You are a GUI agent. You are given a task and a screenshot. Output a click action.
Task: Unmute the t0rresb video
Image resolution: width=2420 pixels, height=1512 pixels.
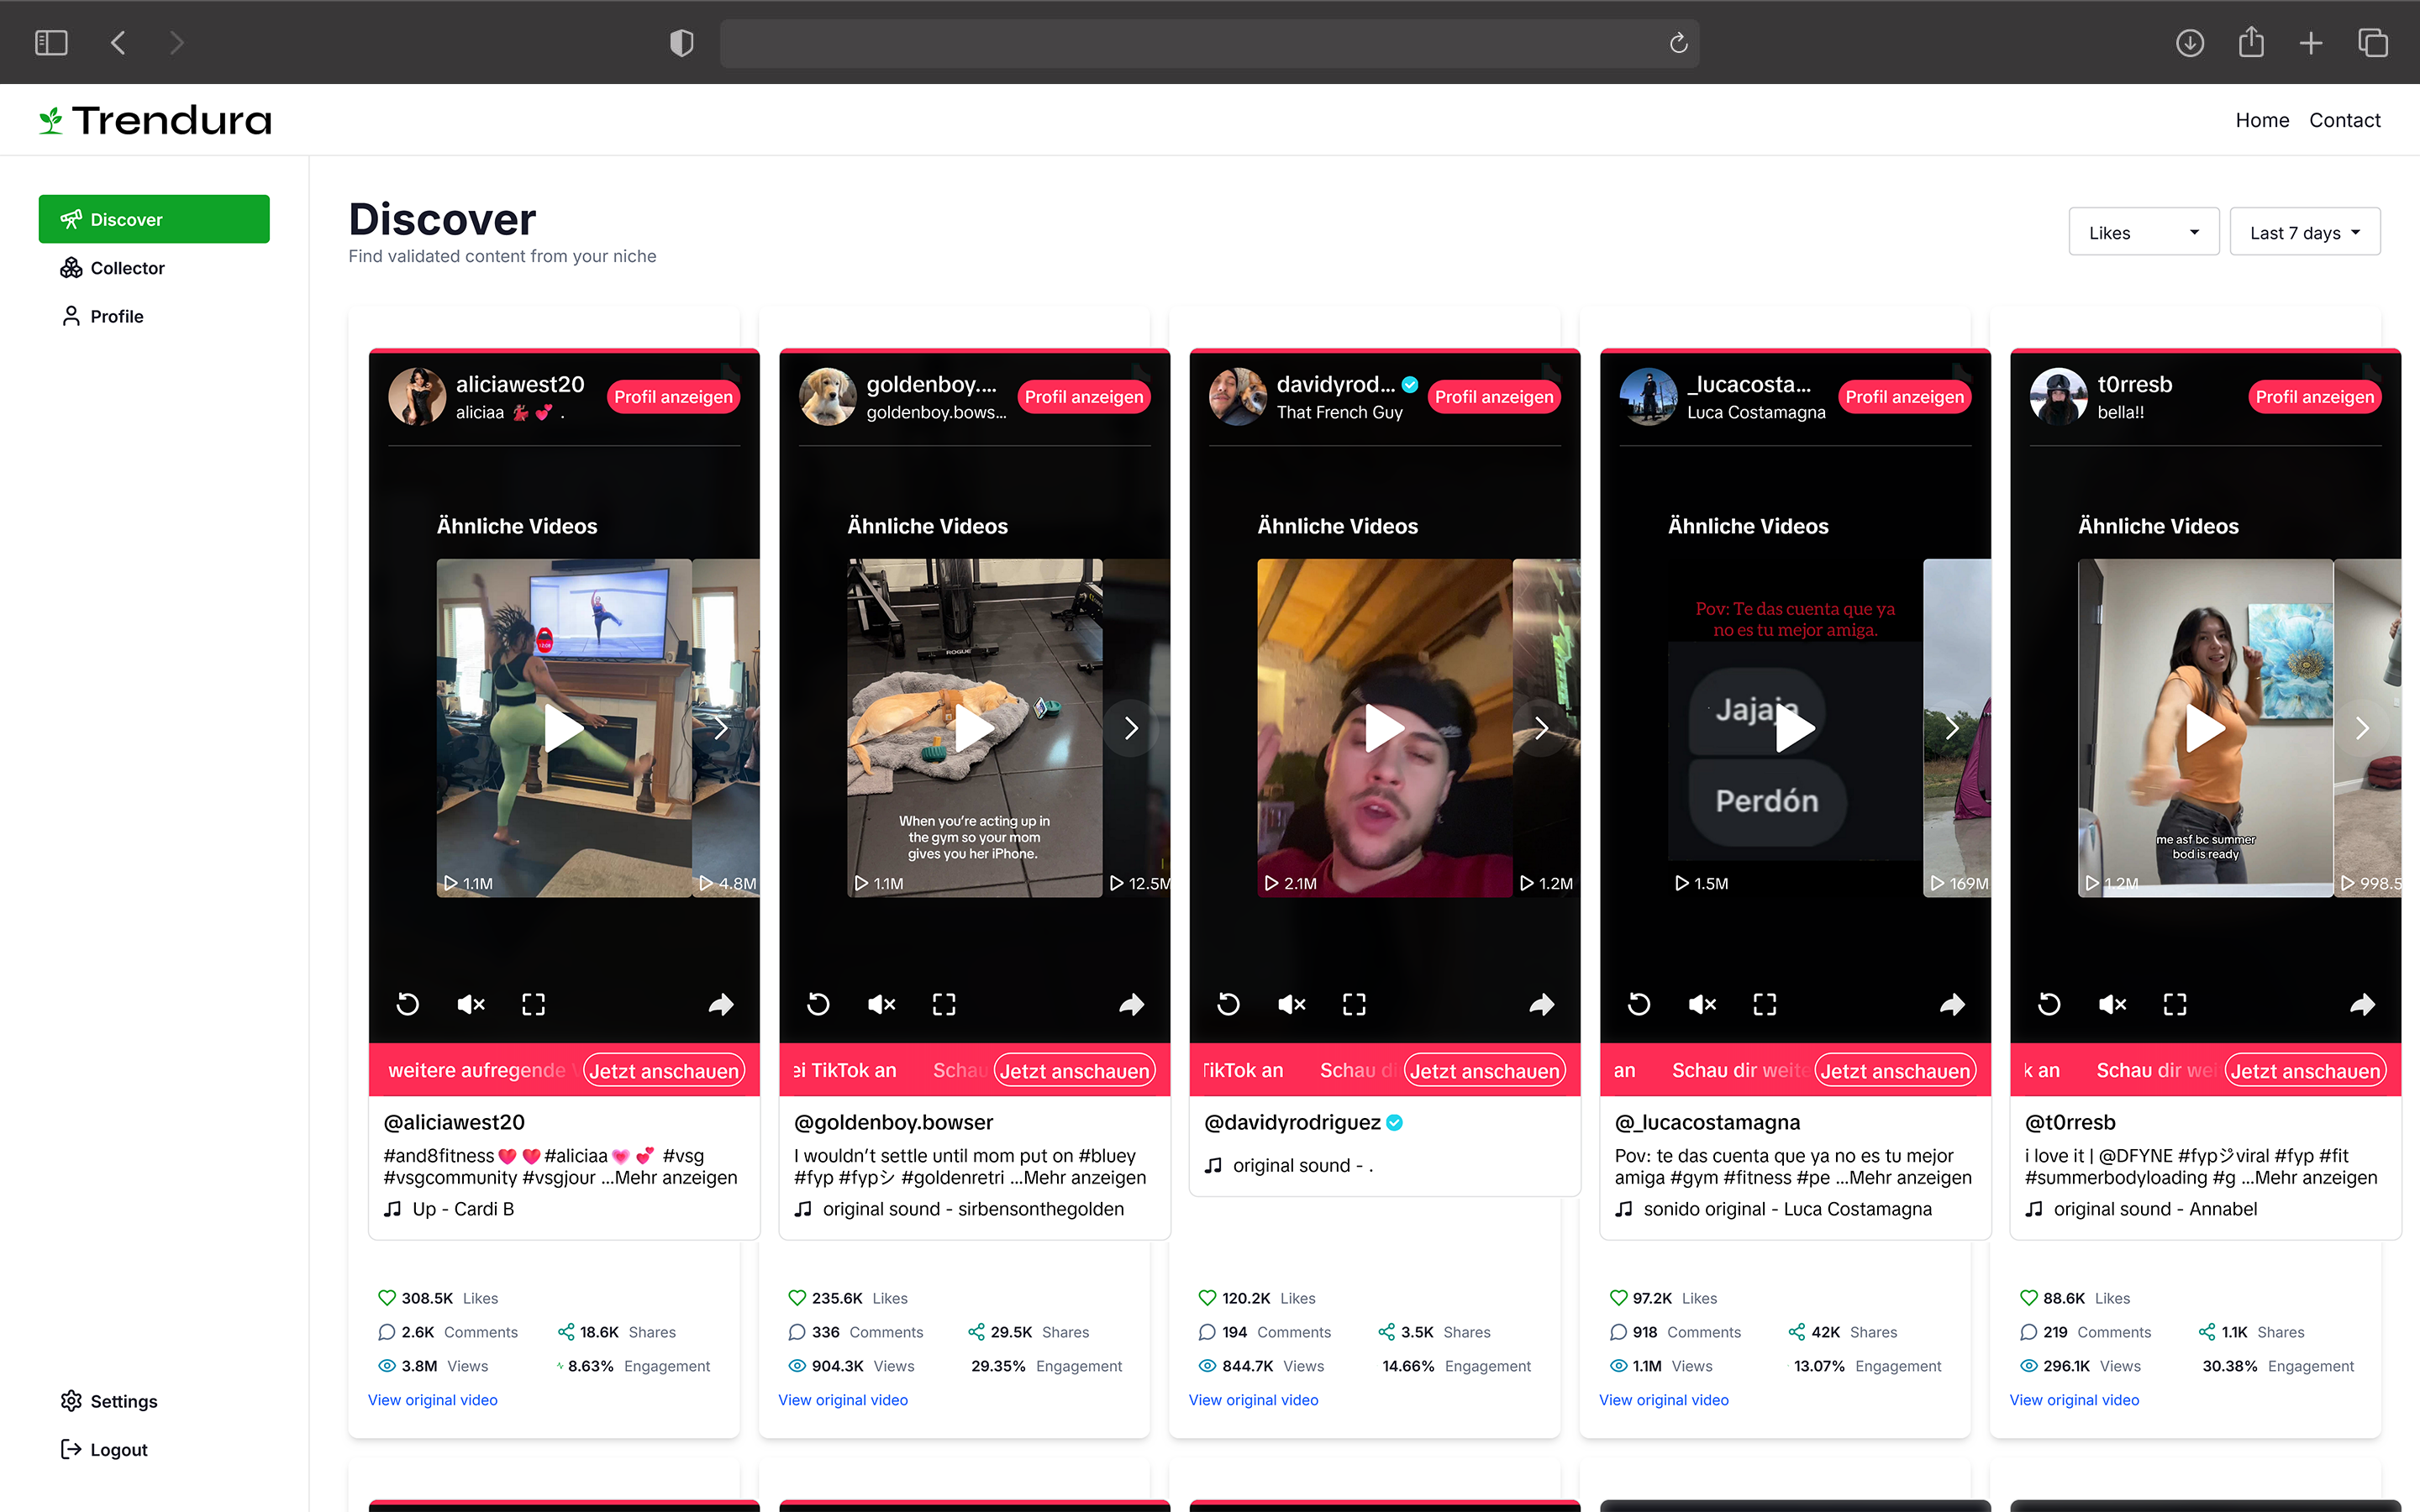pyautogui.click(x=2112, y=1004)
